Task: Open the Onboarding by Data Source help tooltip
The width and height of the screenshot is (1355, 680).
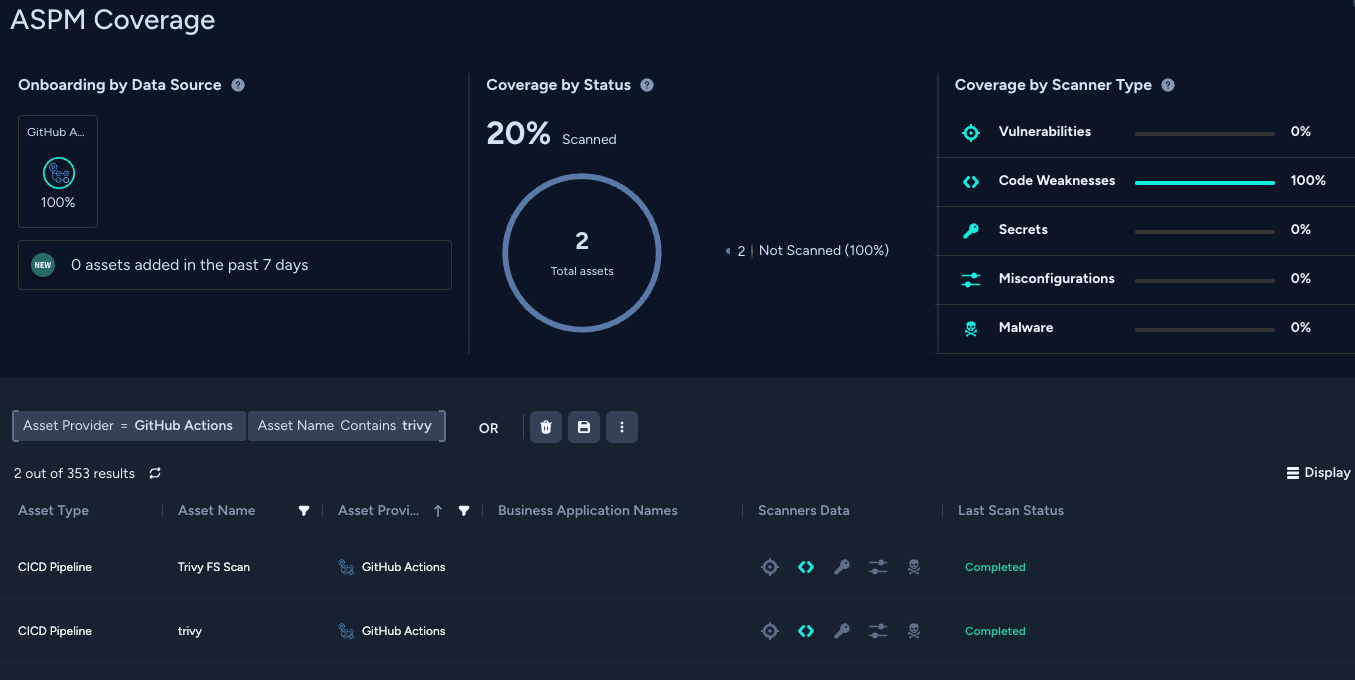Action: pyautogui.click(x=237, y=85)
